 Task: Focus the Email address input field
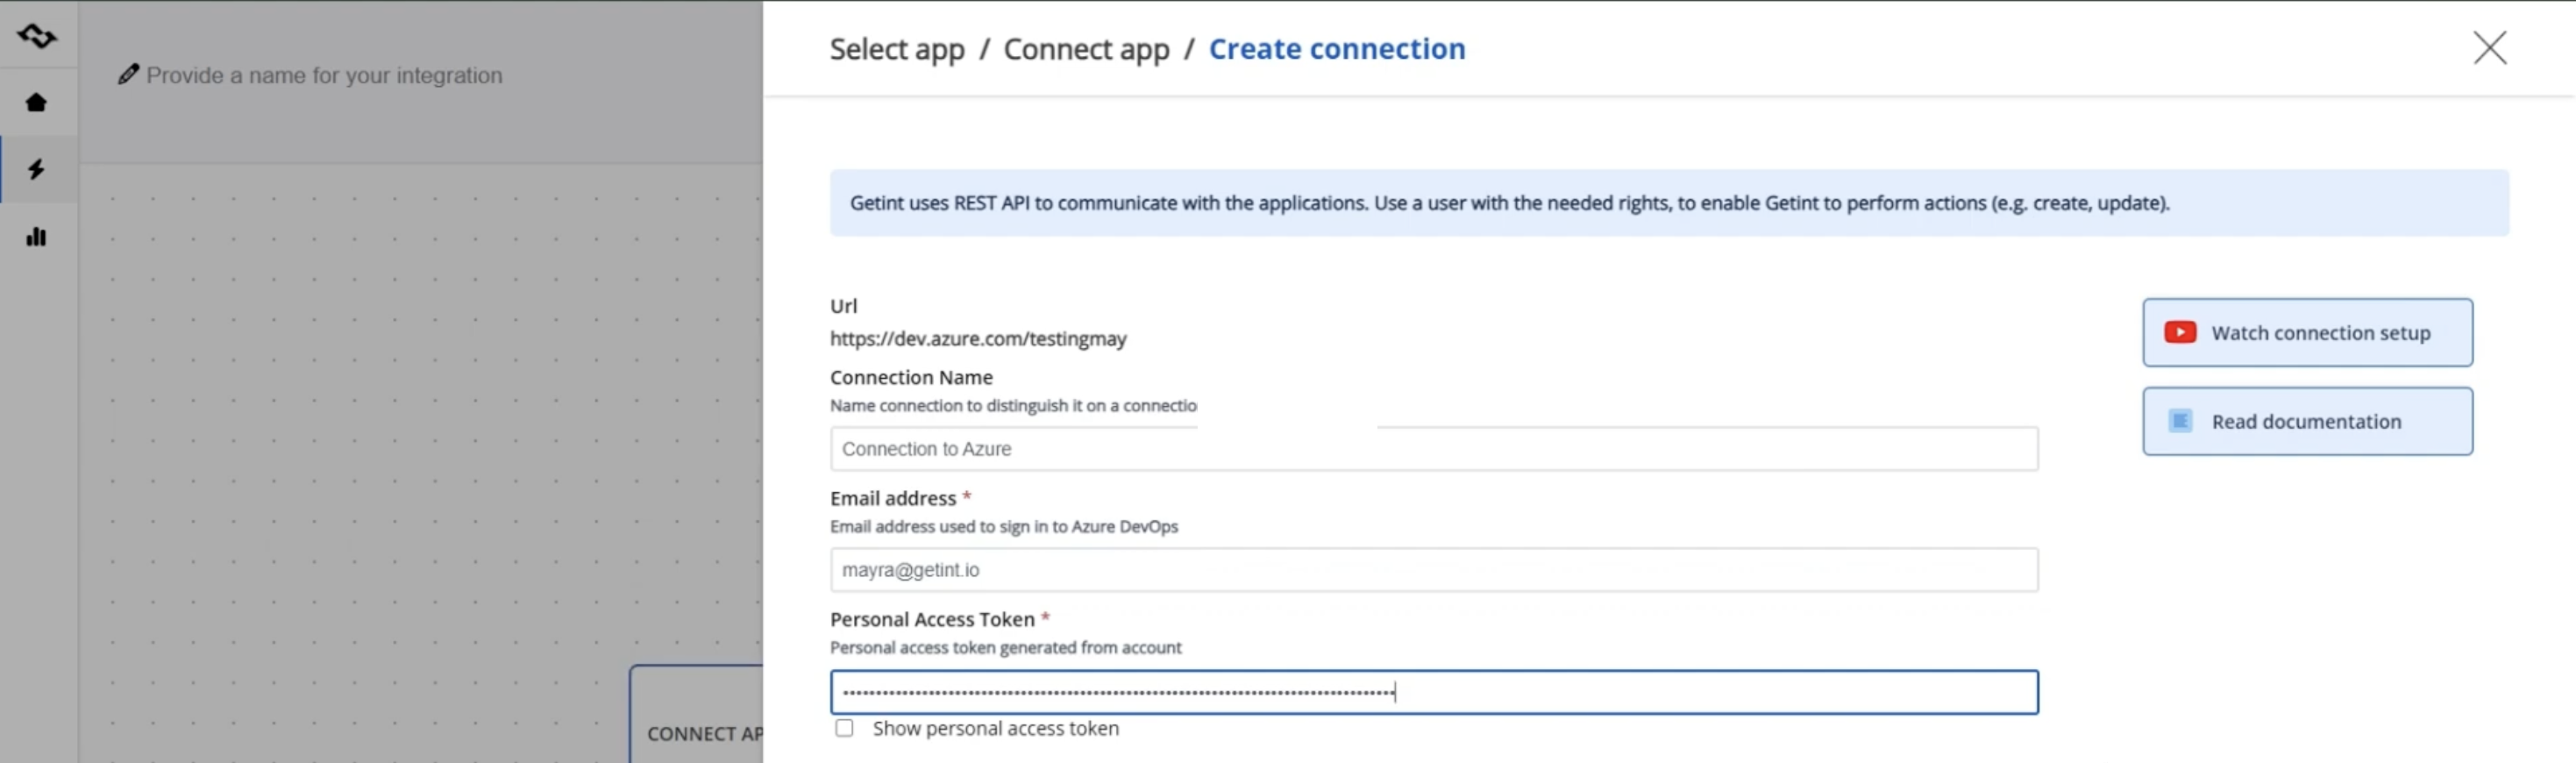[1434, 570]
